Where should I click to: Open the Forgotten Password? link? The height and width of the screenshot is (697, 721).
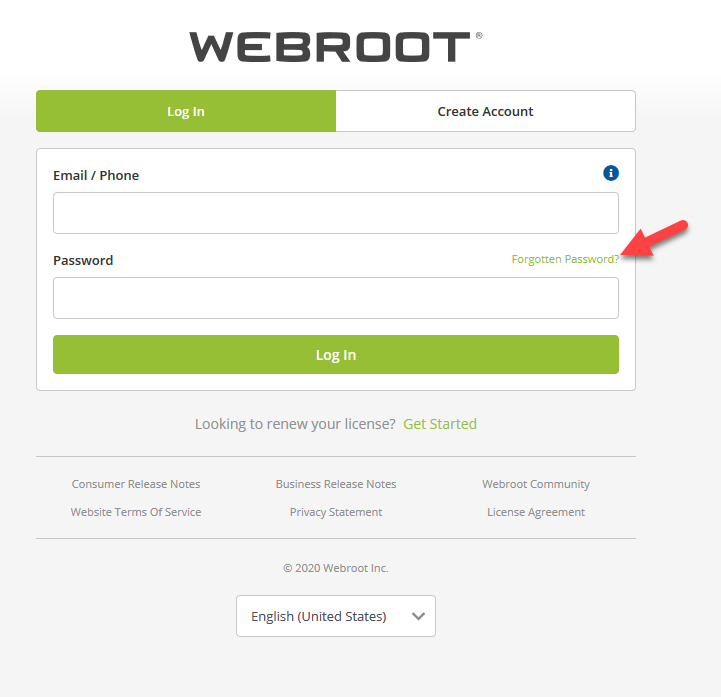click(565, 259)
